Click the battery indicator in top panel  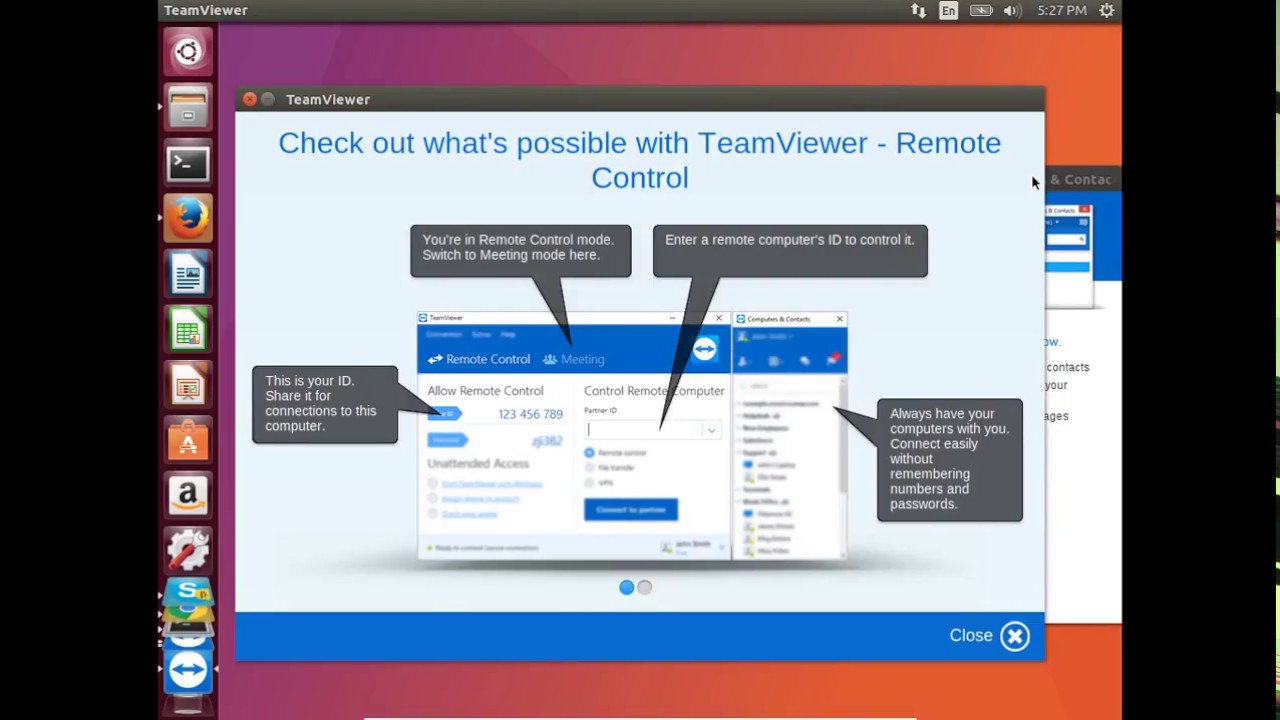(981, 10)
